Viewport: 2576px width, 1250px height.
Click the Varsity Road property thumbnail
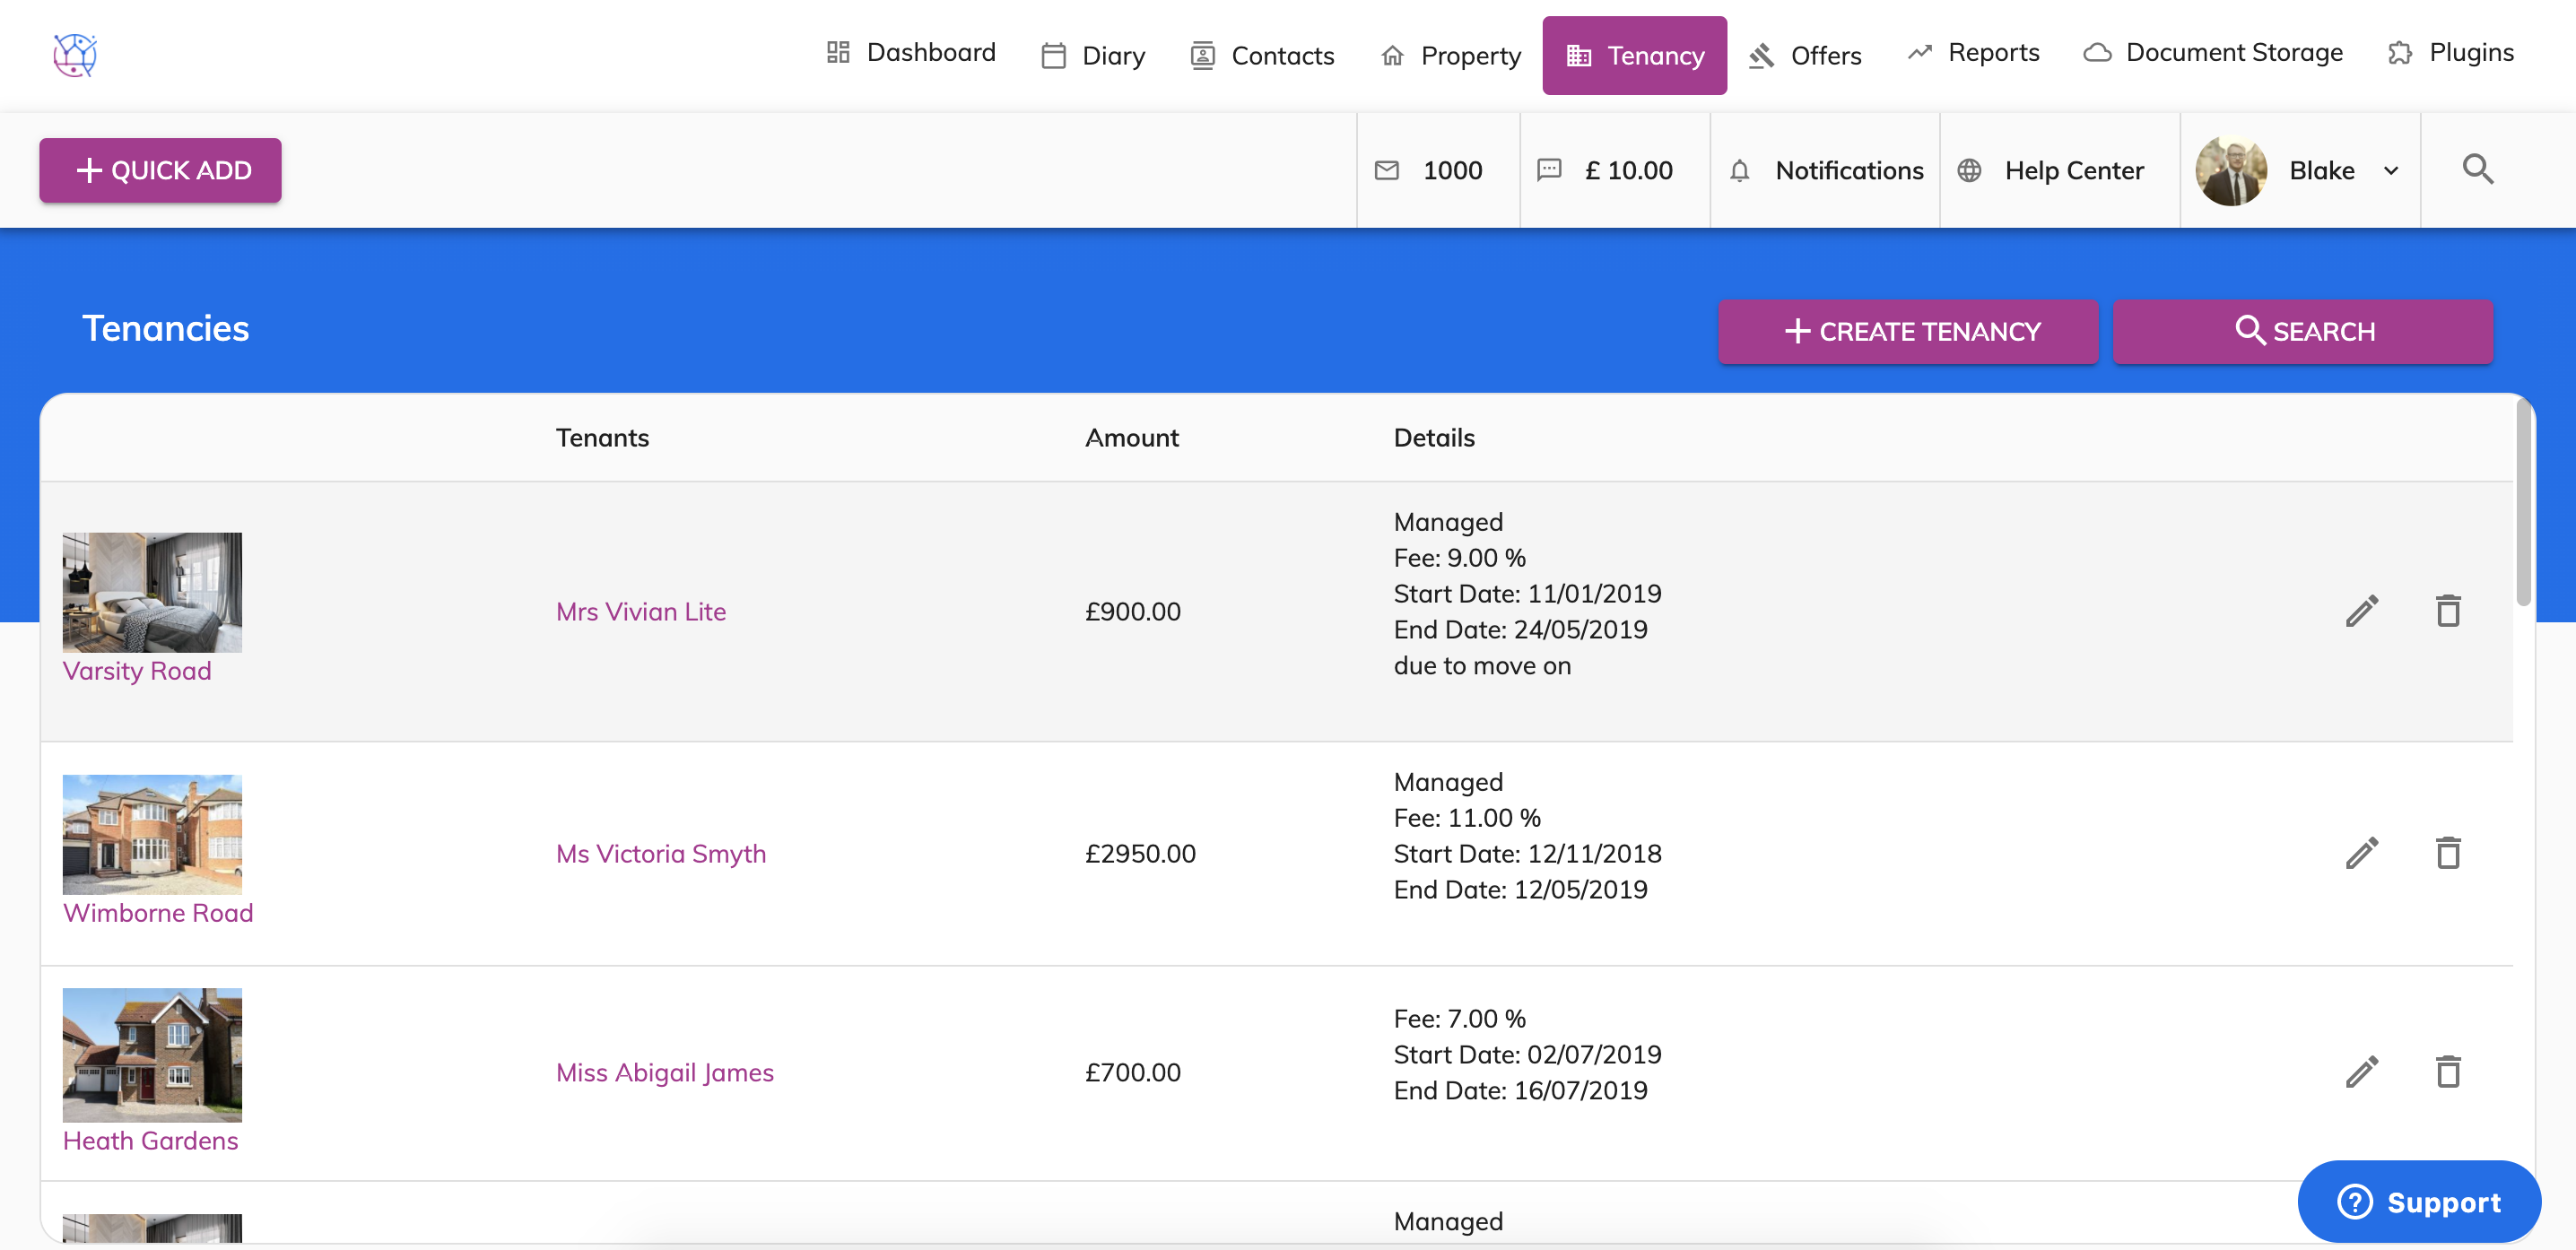[x=152, y=592]
